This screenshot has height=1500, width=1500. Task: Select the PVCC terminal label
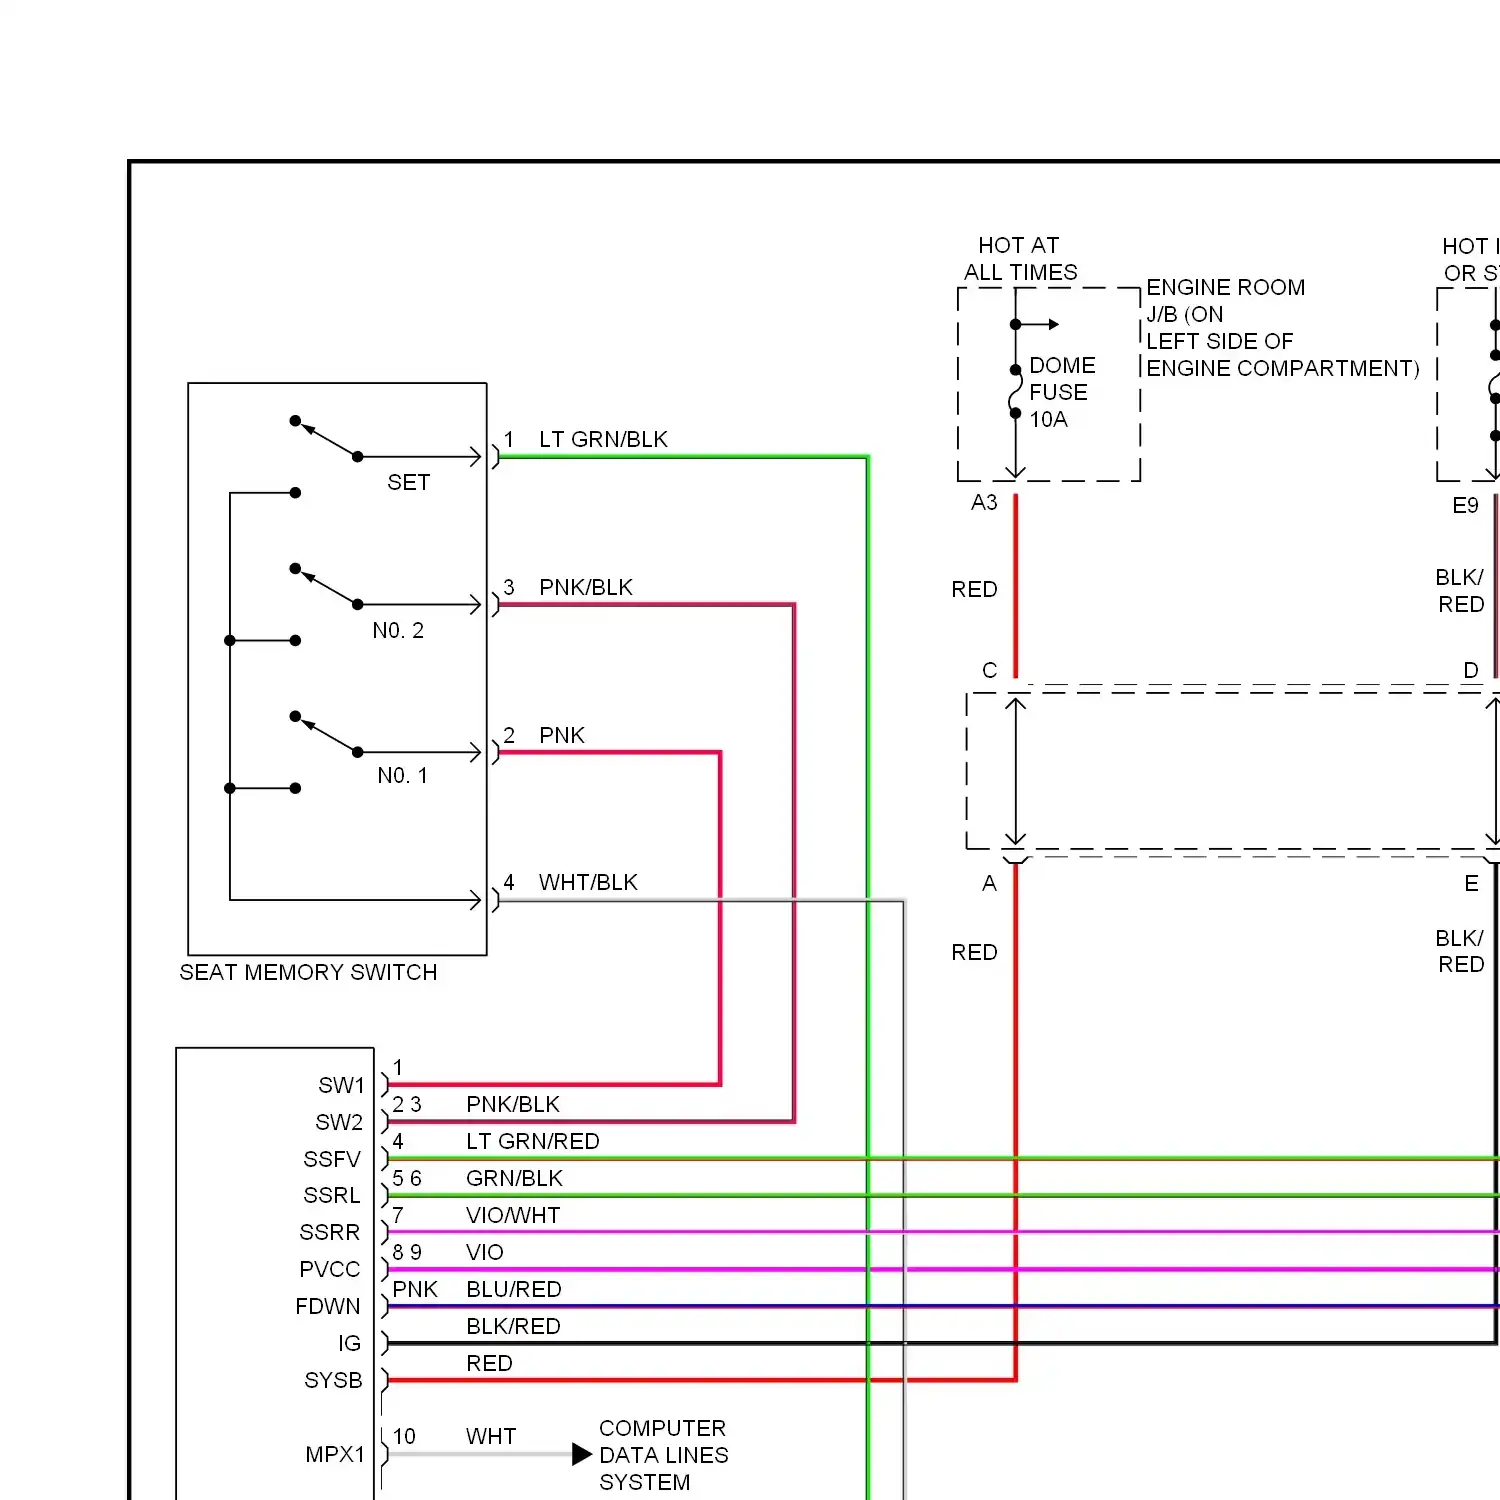click(330, 1269)
